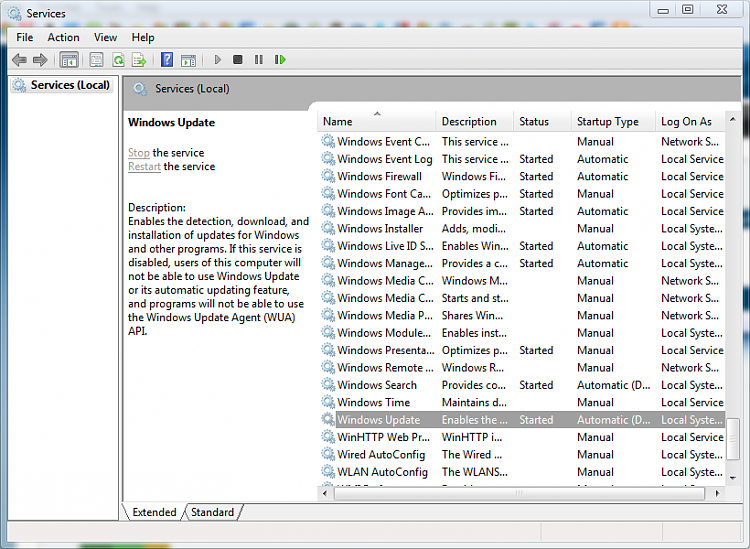The height and width of the screenshot is (549, 750).
Task: Select the Windows Image A... service row
Action: tap(522, 211)
